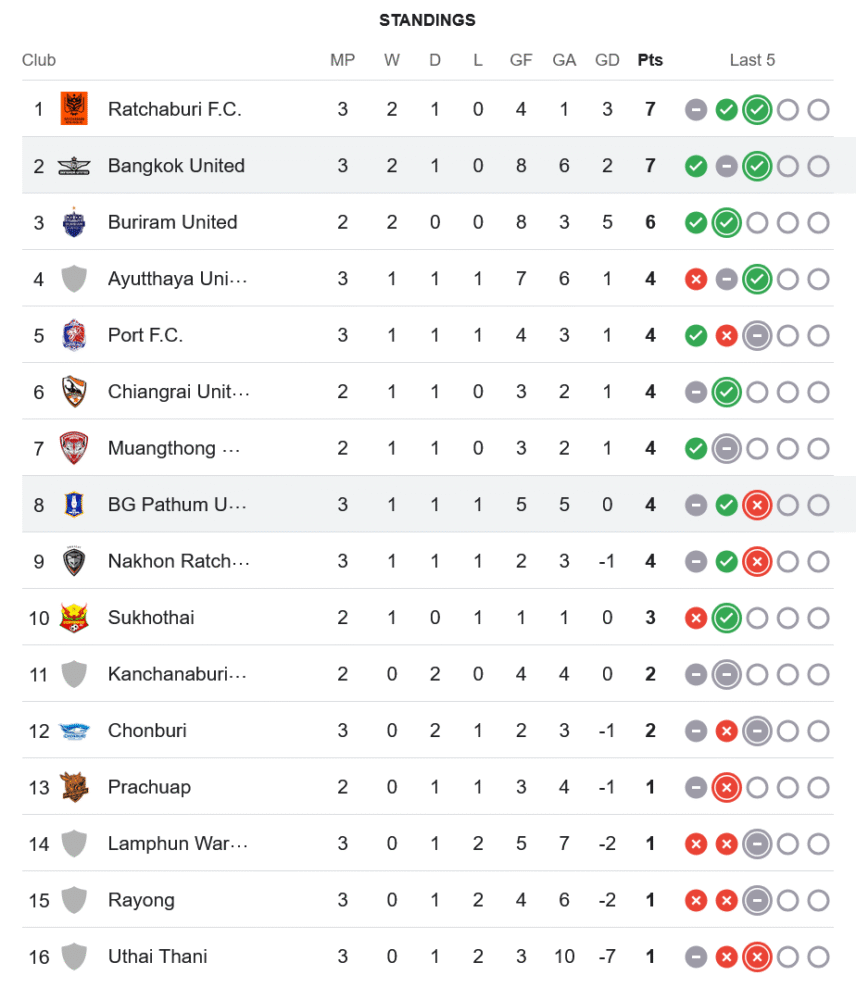The image size is (856, 1000).
Task: Click the Chonburi club logo
Action: pos(74,731)
